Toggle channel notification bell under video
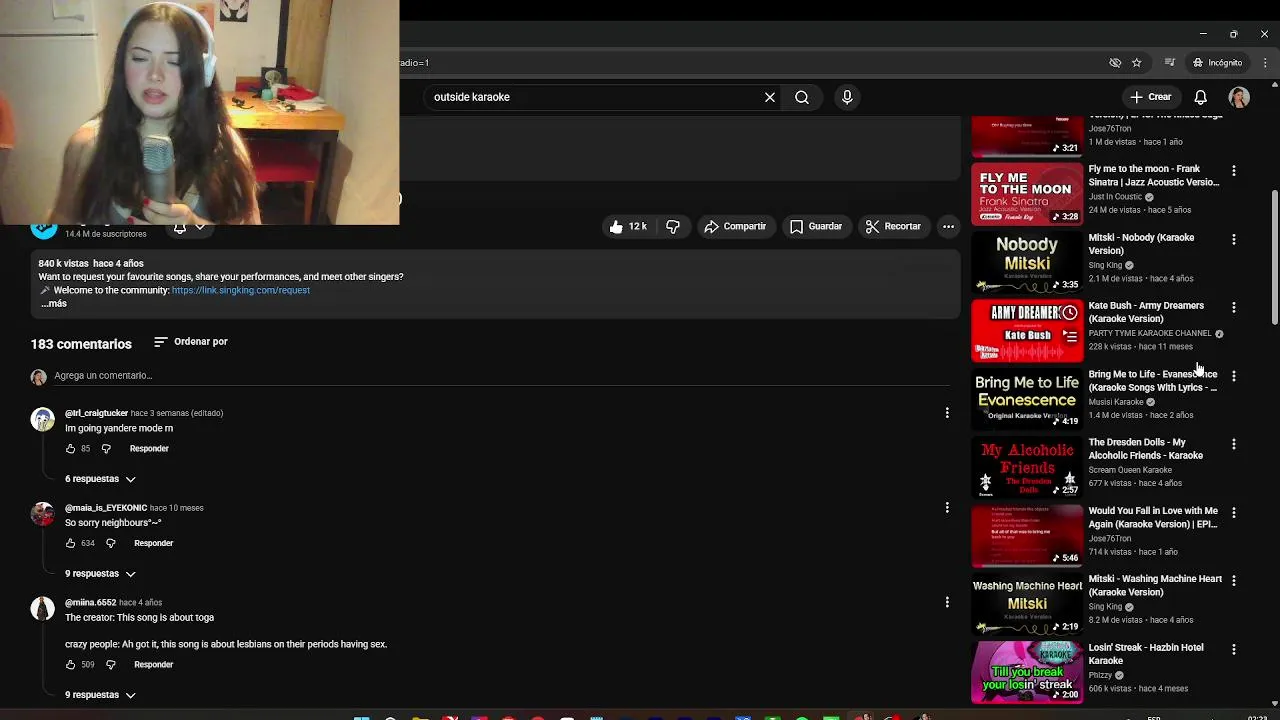Image resolution: width=1280 pixels, height=720 pixels. 189,228
